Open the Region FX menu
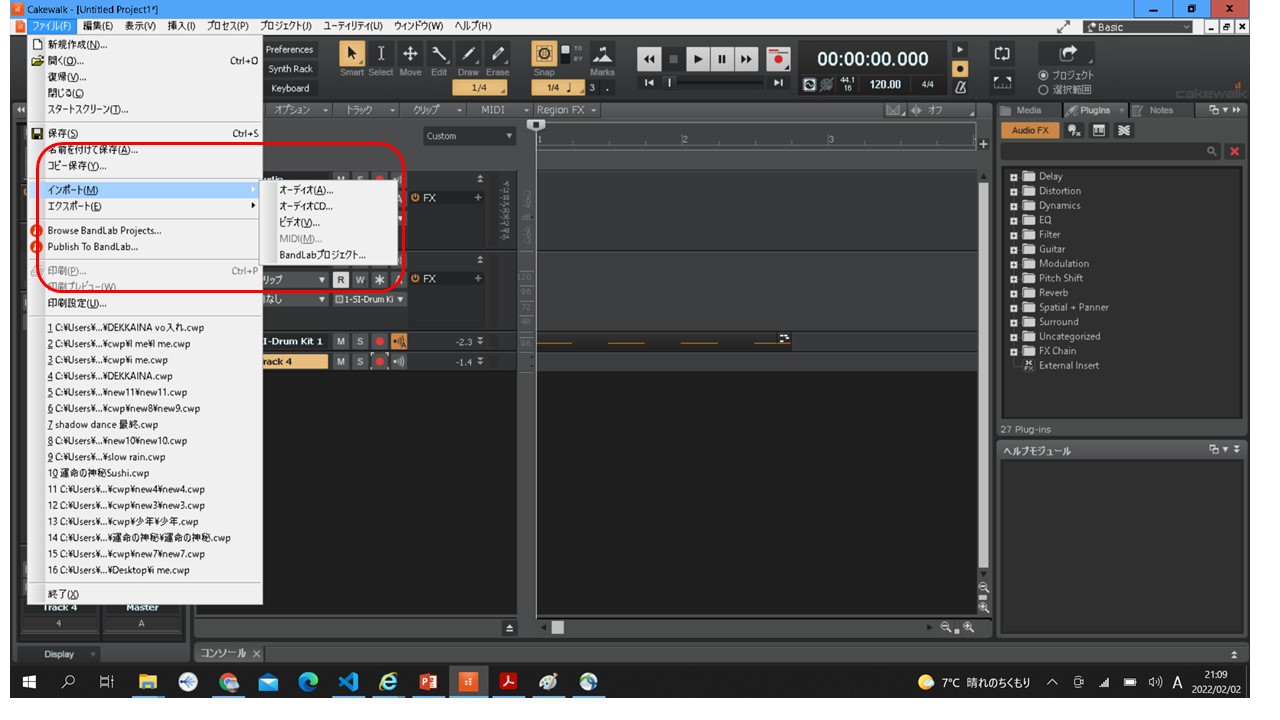 point(567,110)
